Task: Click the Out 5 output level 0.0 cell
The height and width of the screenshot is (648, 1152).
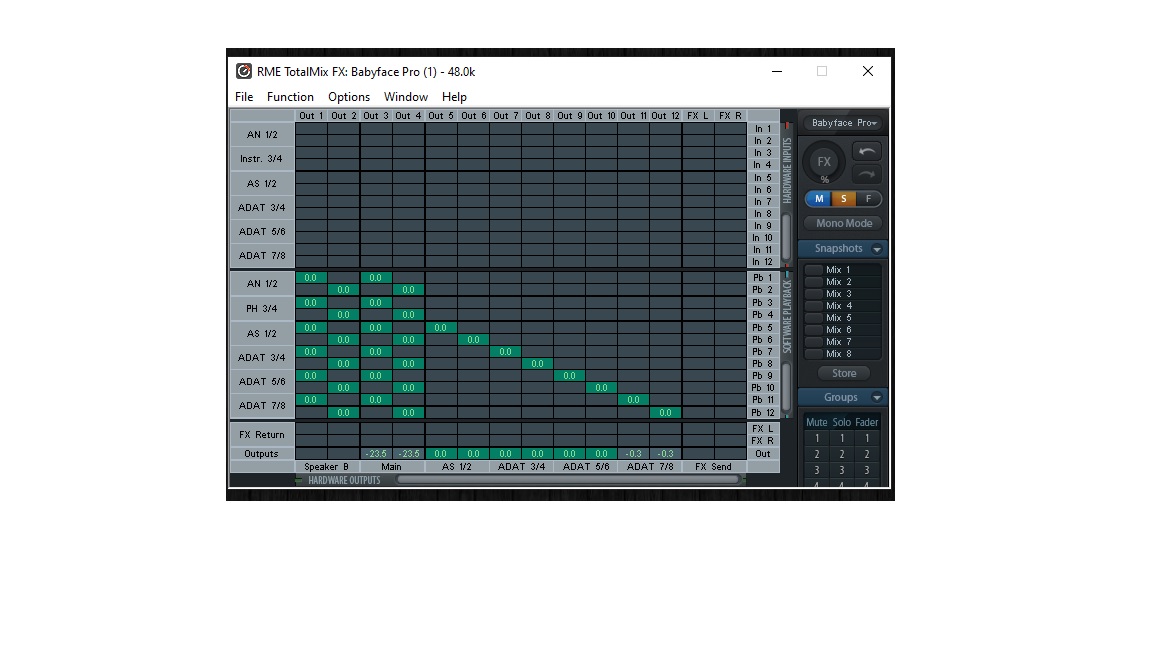Action: tap(440, 454)
